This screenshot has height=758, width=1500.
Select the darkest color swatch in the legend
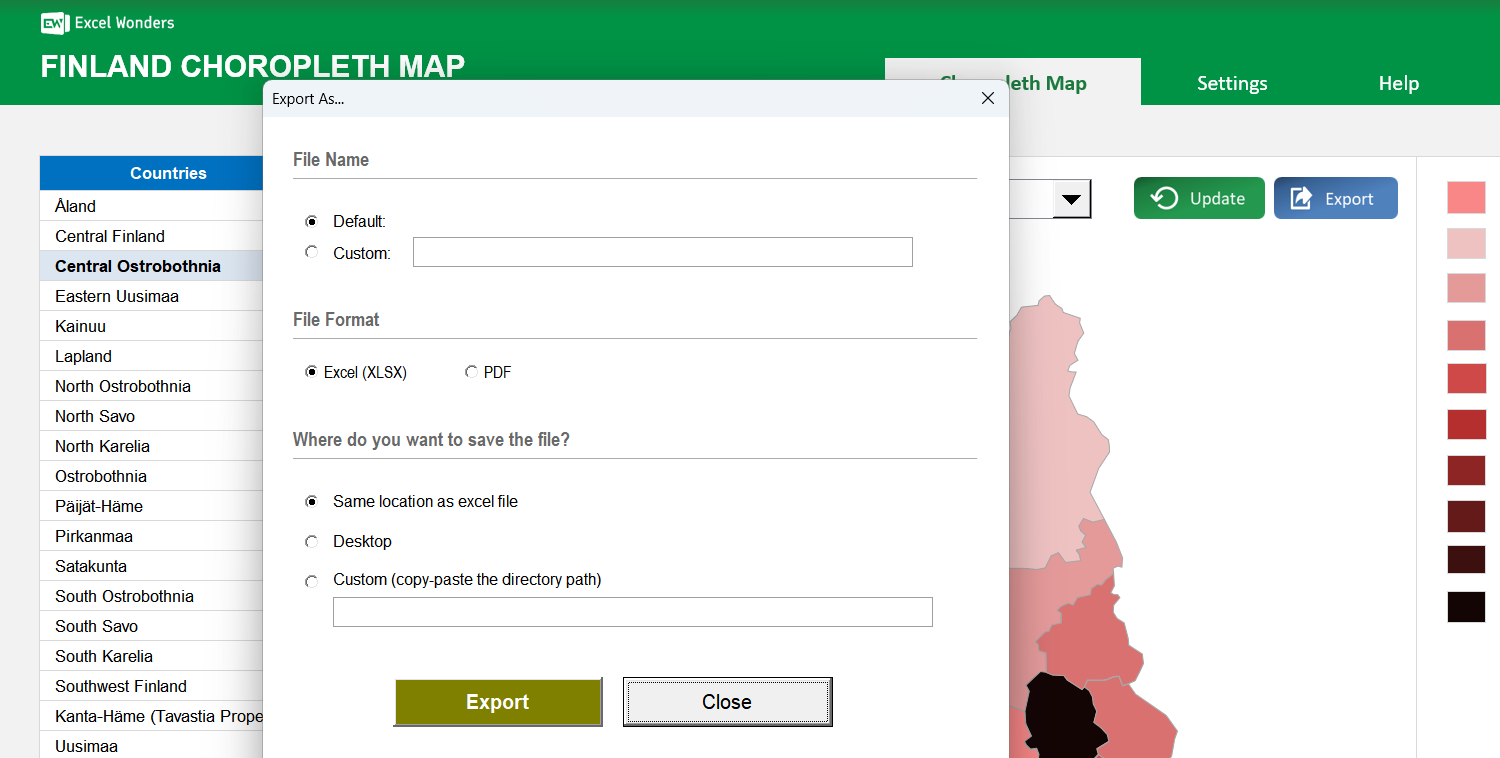(1466, 606)
